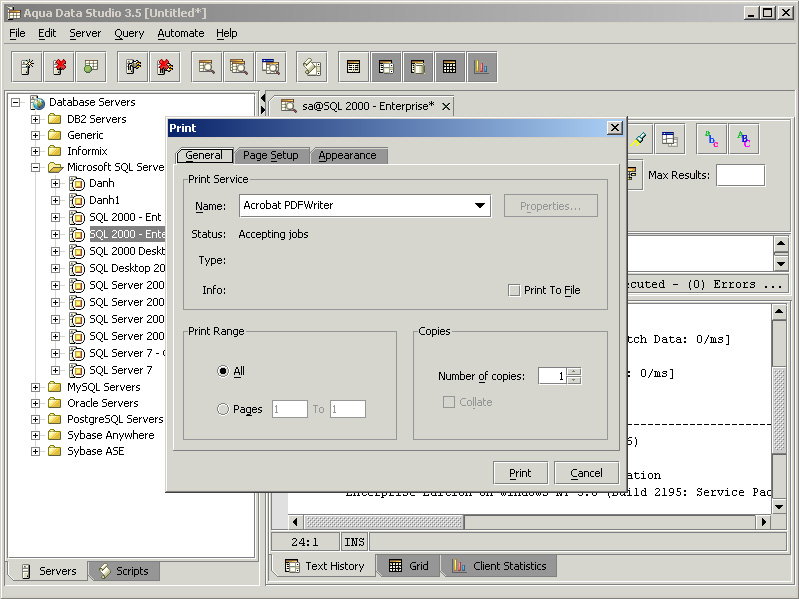This screenshot has width=799, height=599.
Task: Decrease the number of copies spinner
Action: (574, 380)
